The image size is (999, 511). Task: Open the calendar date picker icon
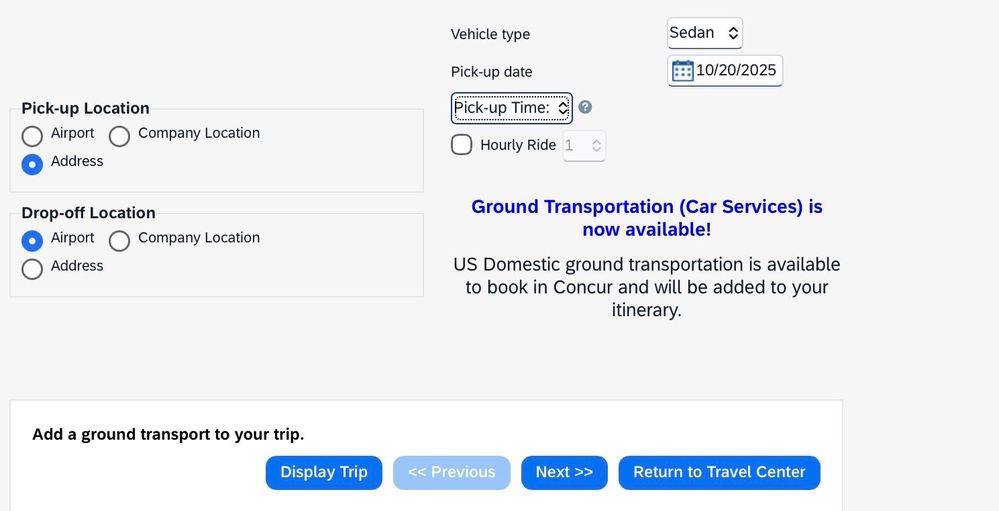[683, 71]
